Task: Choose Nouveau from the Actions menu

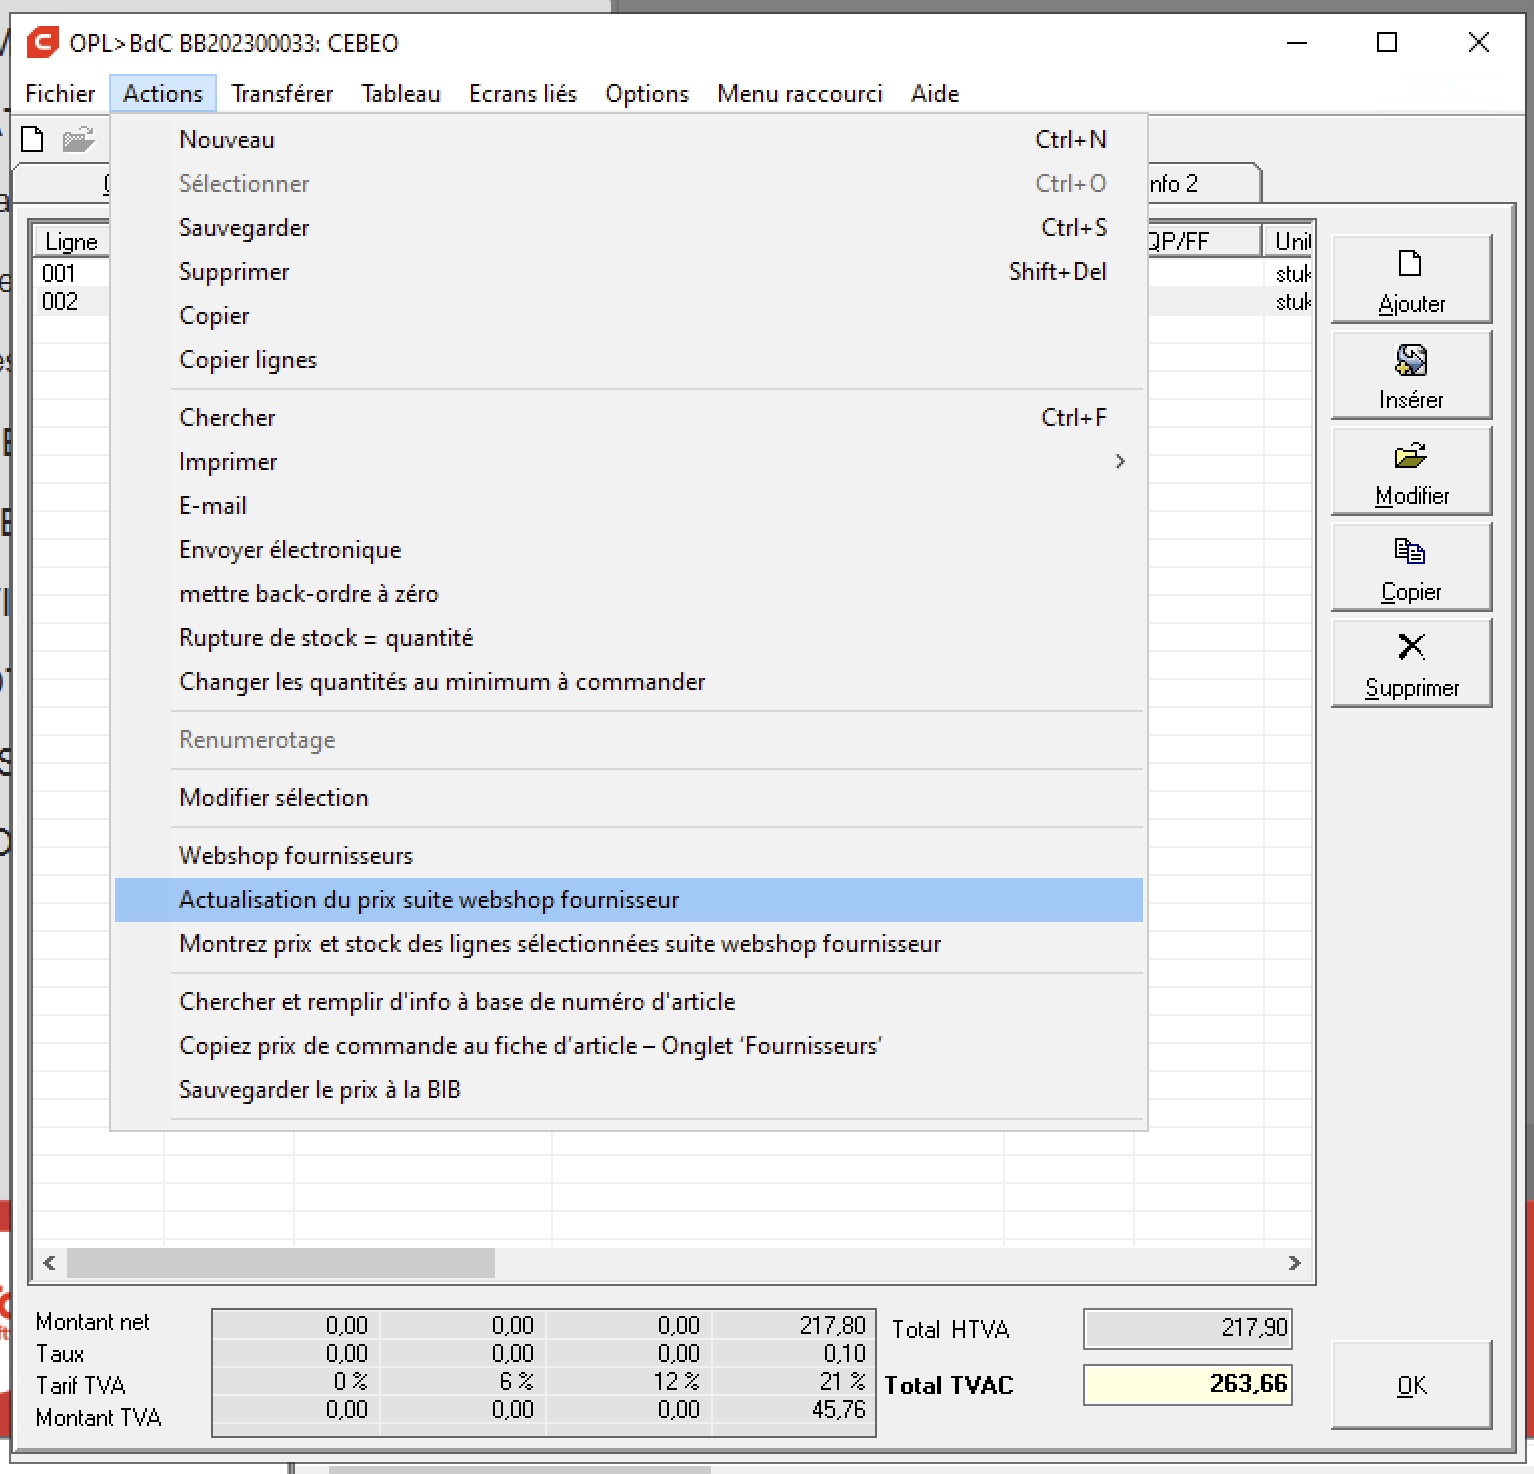Action: pos(629,140)
